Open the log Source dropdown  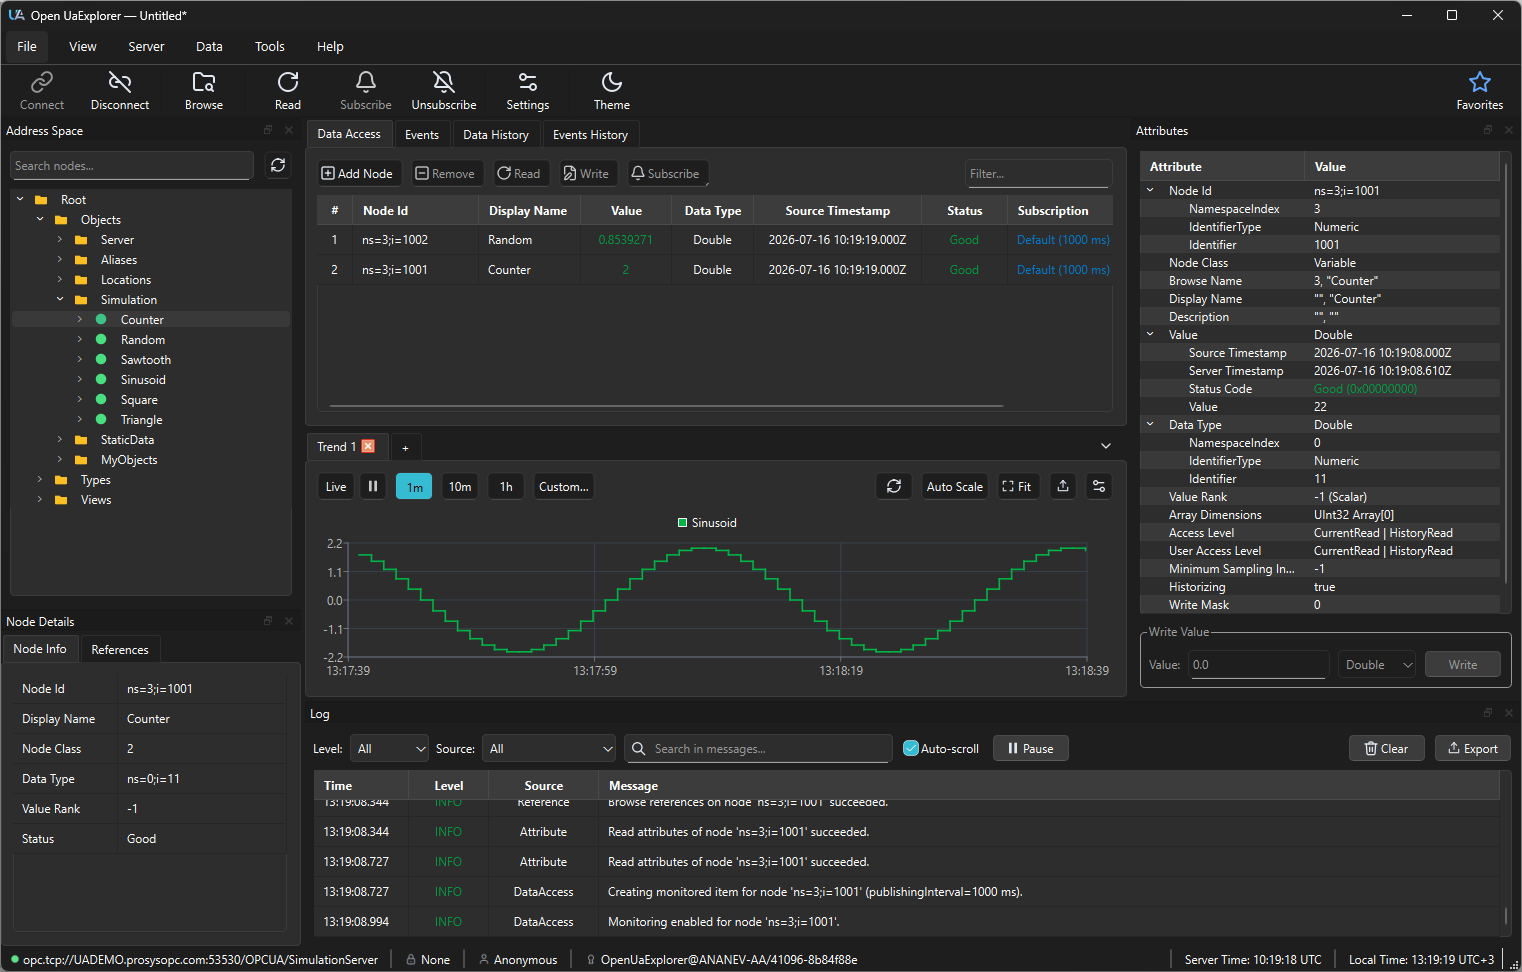(550, 748)
